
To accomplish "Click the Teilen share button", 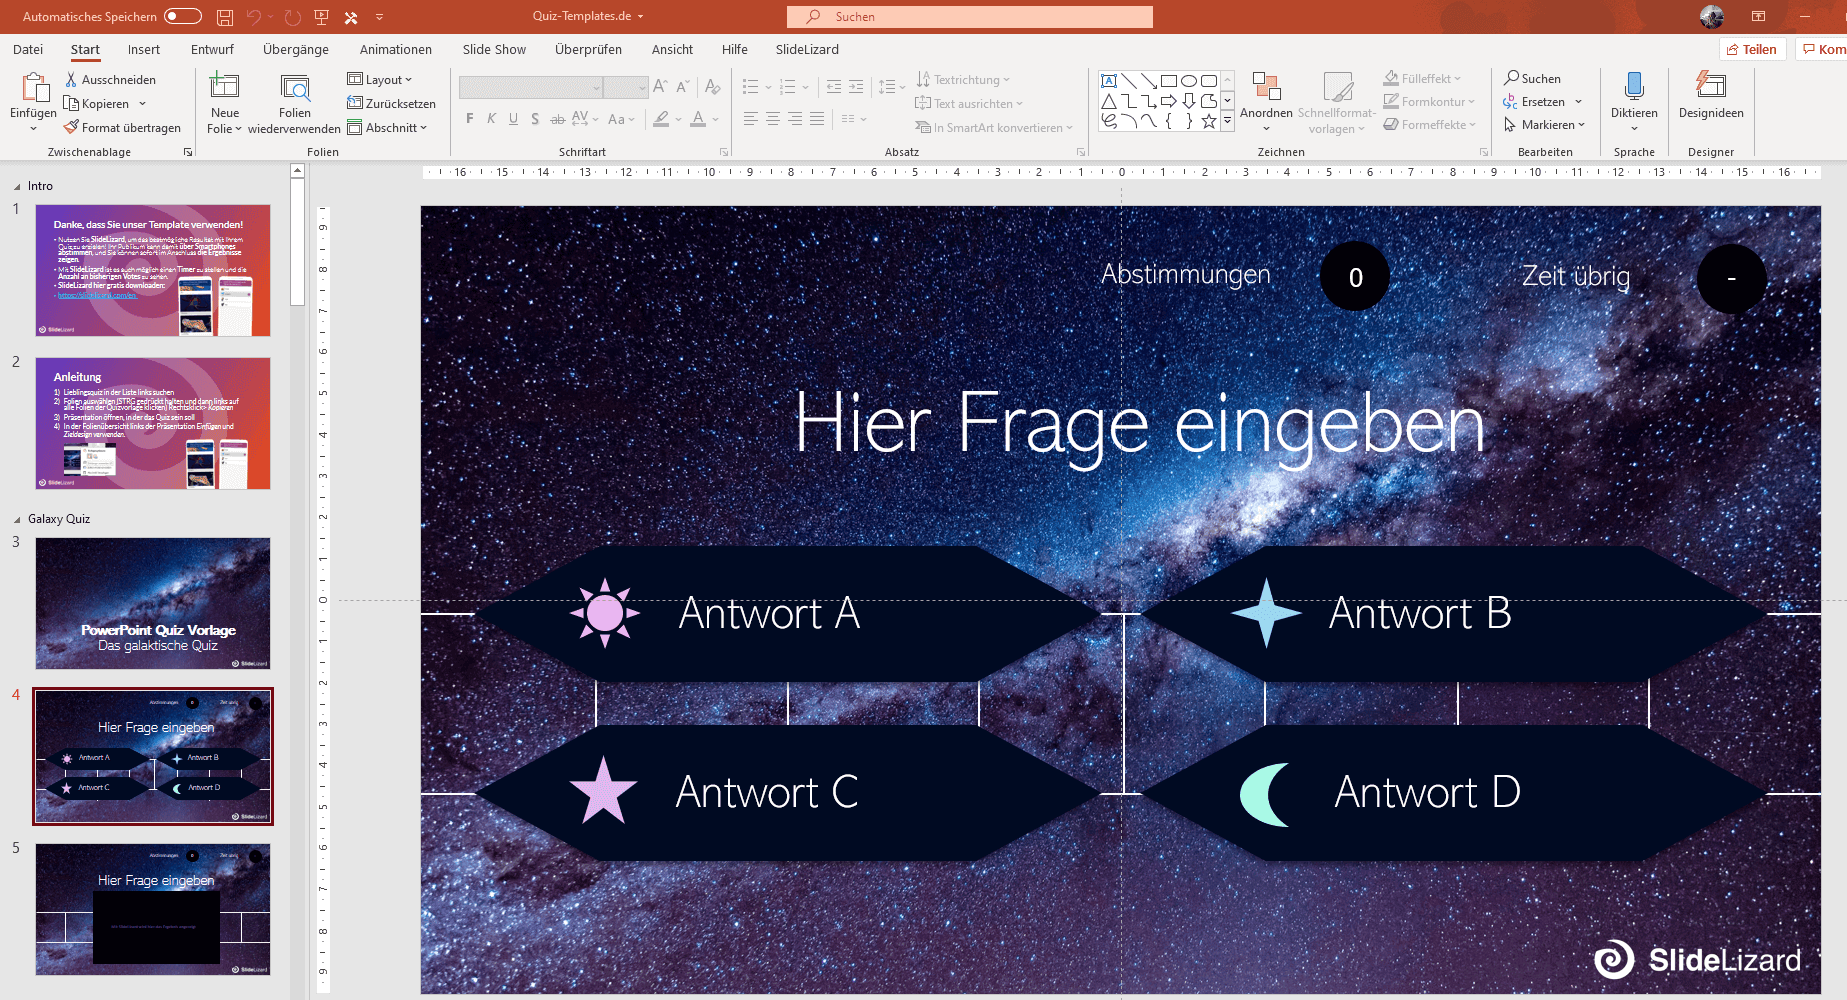I will click(1752, 49).
